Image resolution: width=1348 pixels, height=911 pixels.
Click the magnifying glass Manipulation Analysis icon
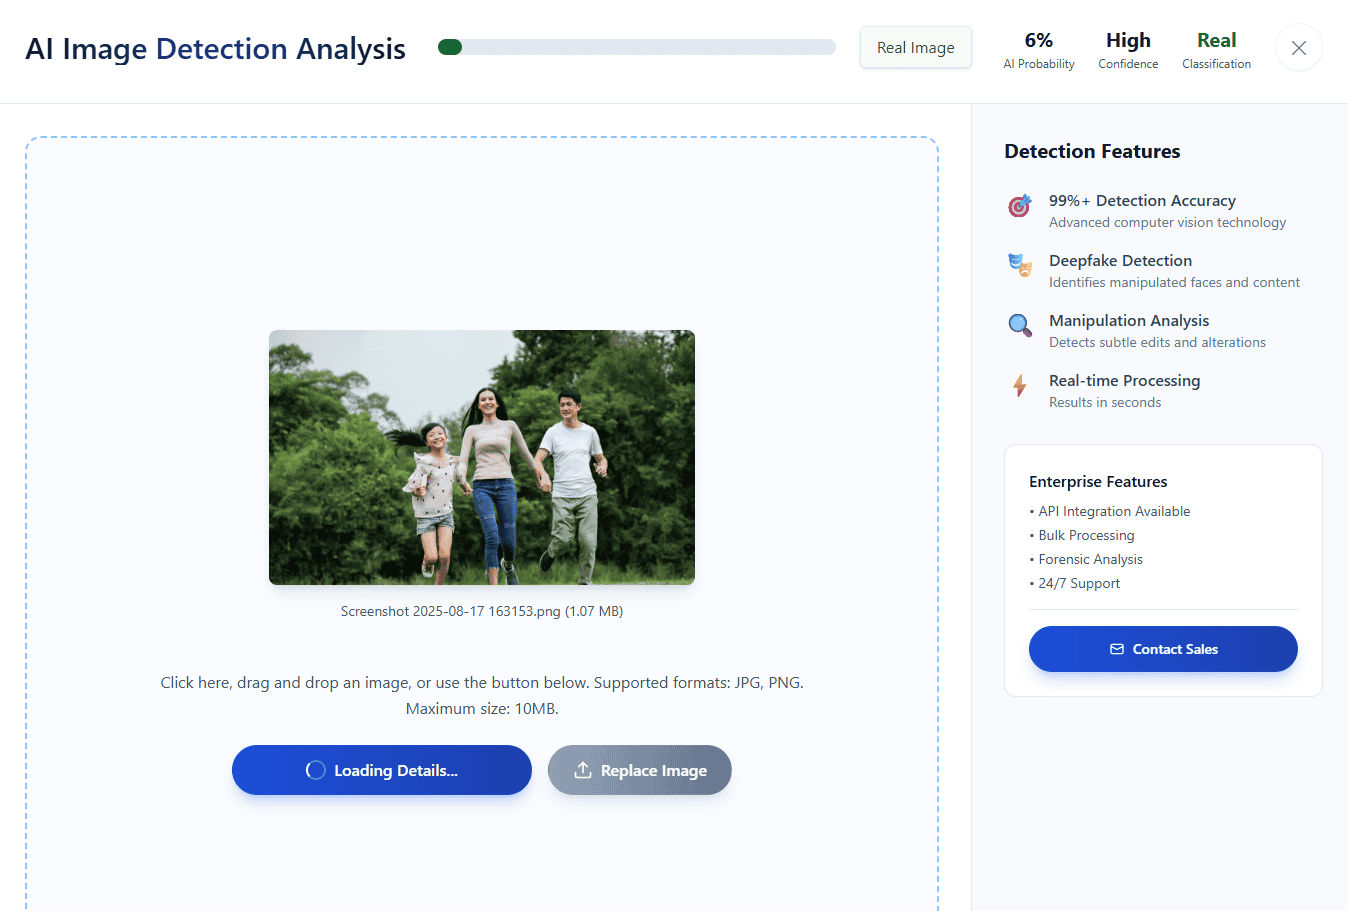tap(1019, 325)
